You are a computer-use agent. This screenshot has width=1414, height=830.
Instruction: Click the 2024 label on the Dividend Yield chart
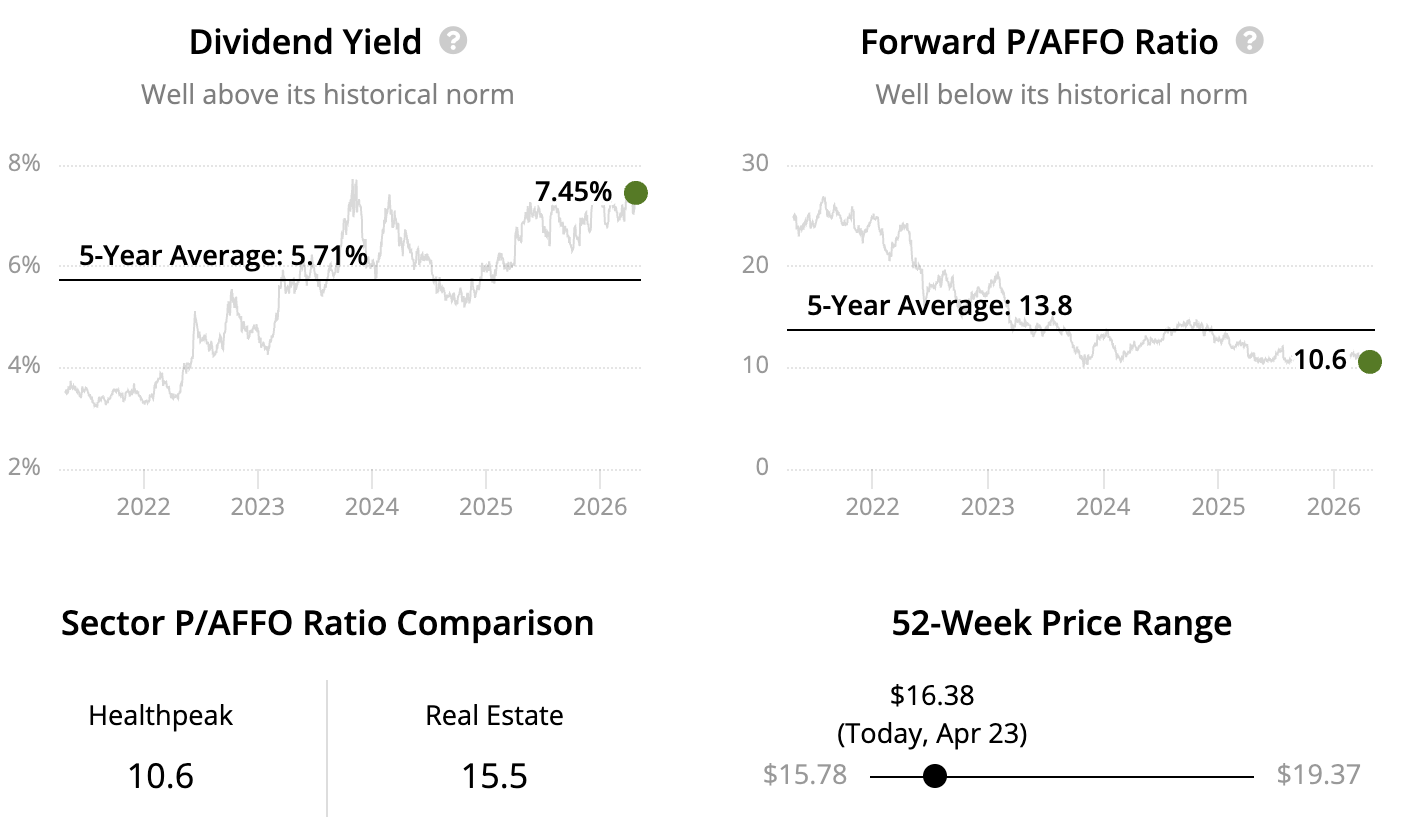(371, 506)
